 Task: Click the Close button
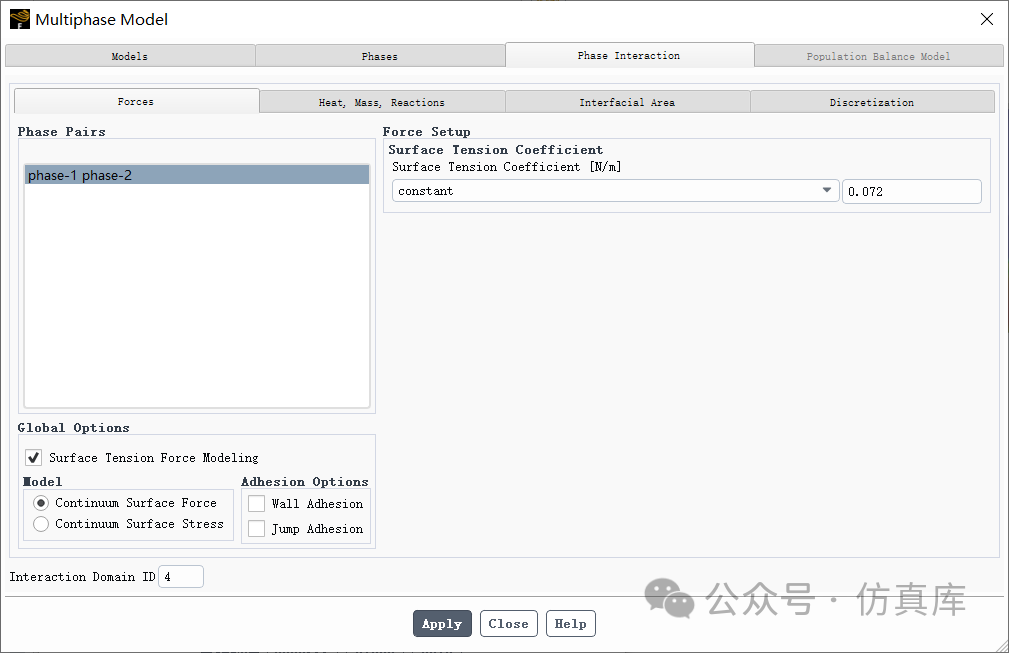pyautogui.click(x=508, y=623)
